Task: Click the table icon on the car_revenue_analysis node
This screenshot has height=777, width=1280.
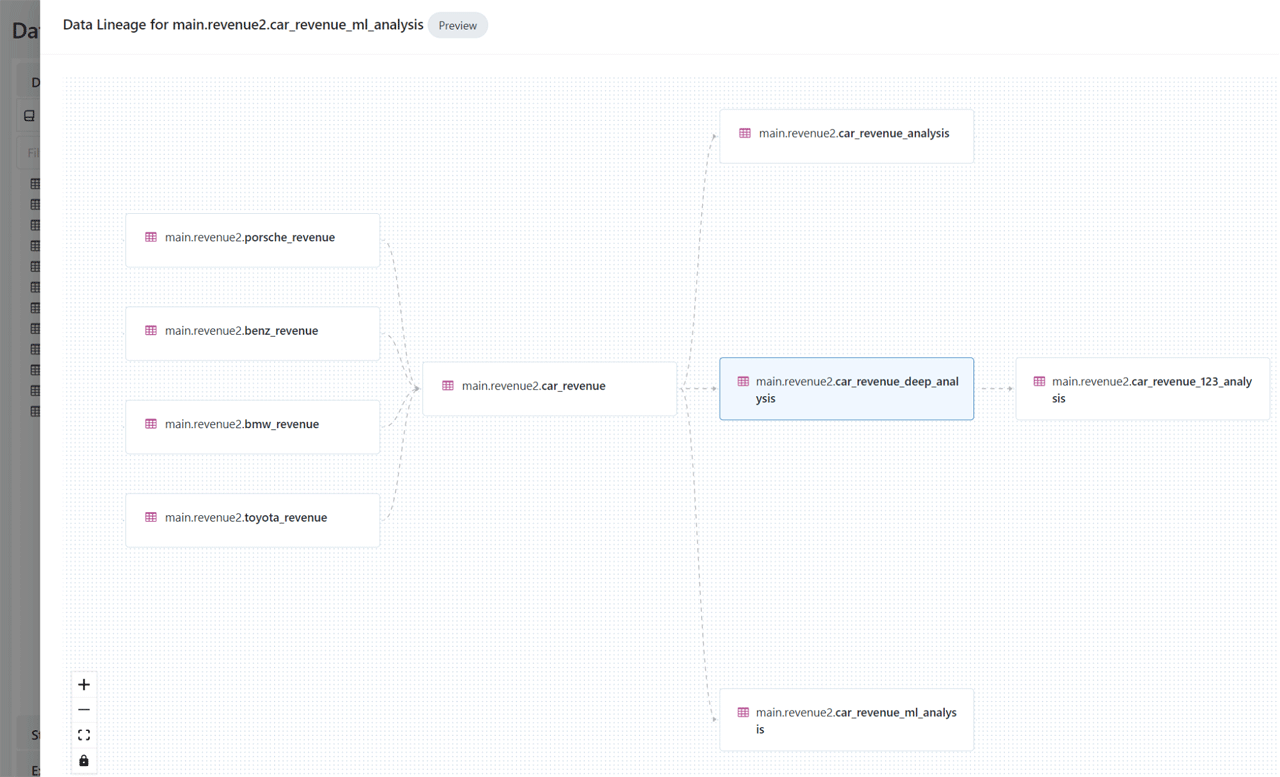Action: [x=744, y=132]
